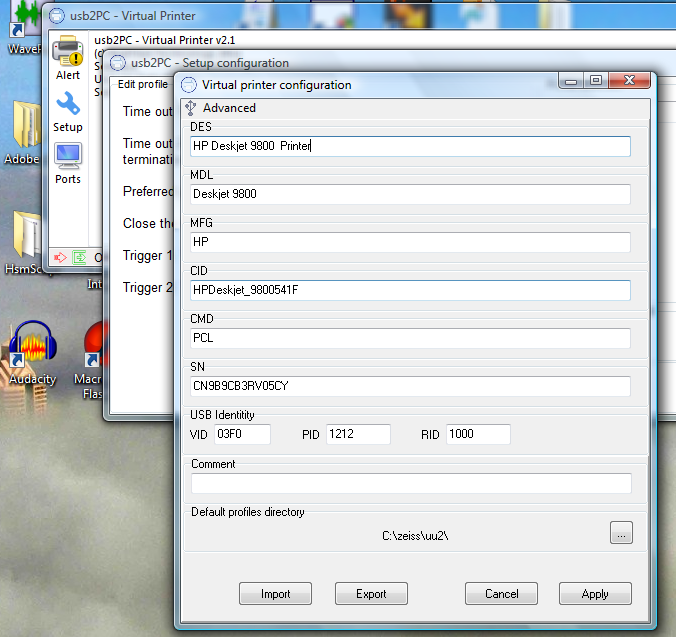The height and width of the screenshot is (637, 676).
Task: Click the DES description input field
Action: point(410,146)
